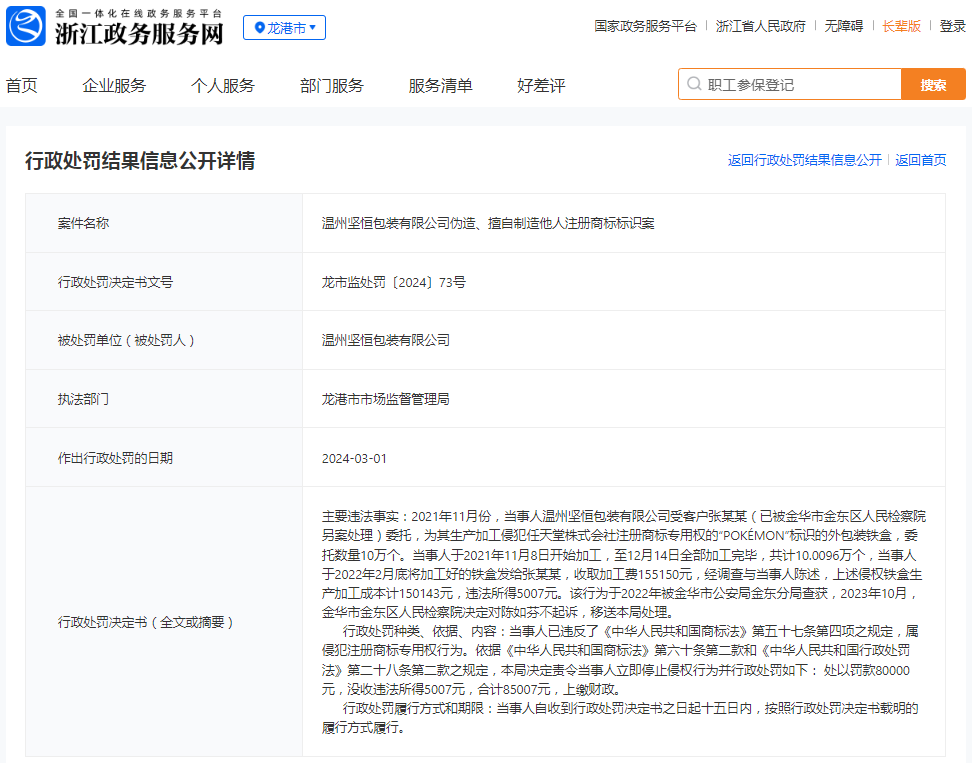
Task: Open the 个人服务 navigation item
Action: pyautogui.click(x=223, y=86)
